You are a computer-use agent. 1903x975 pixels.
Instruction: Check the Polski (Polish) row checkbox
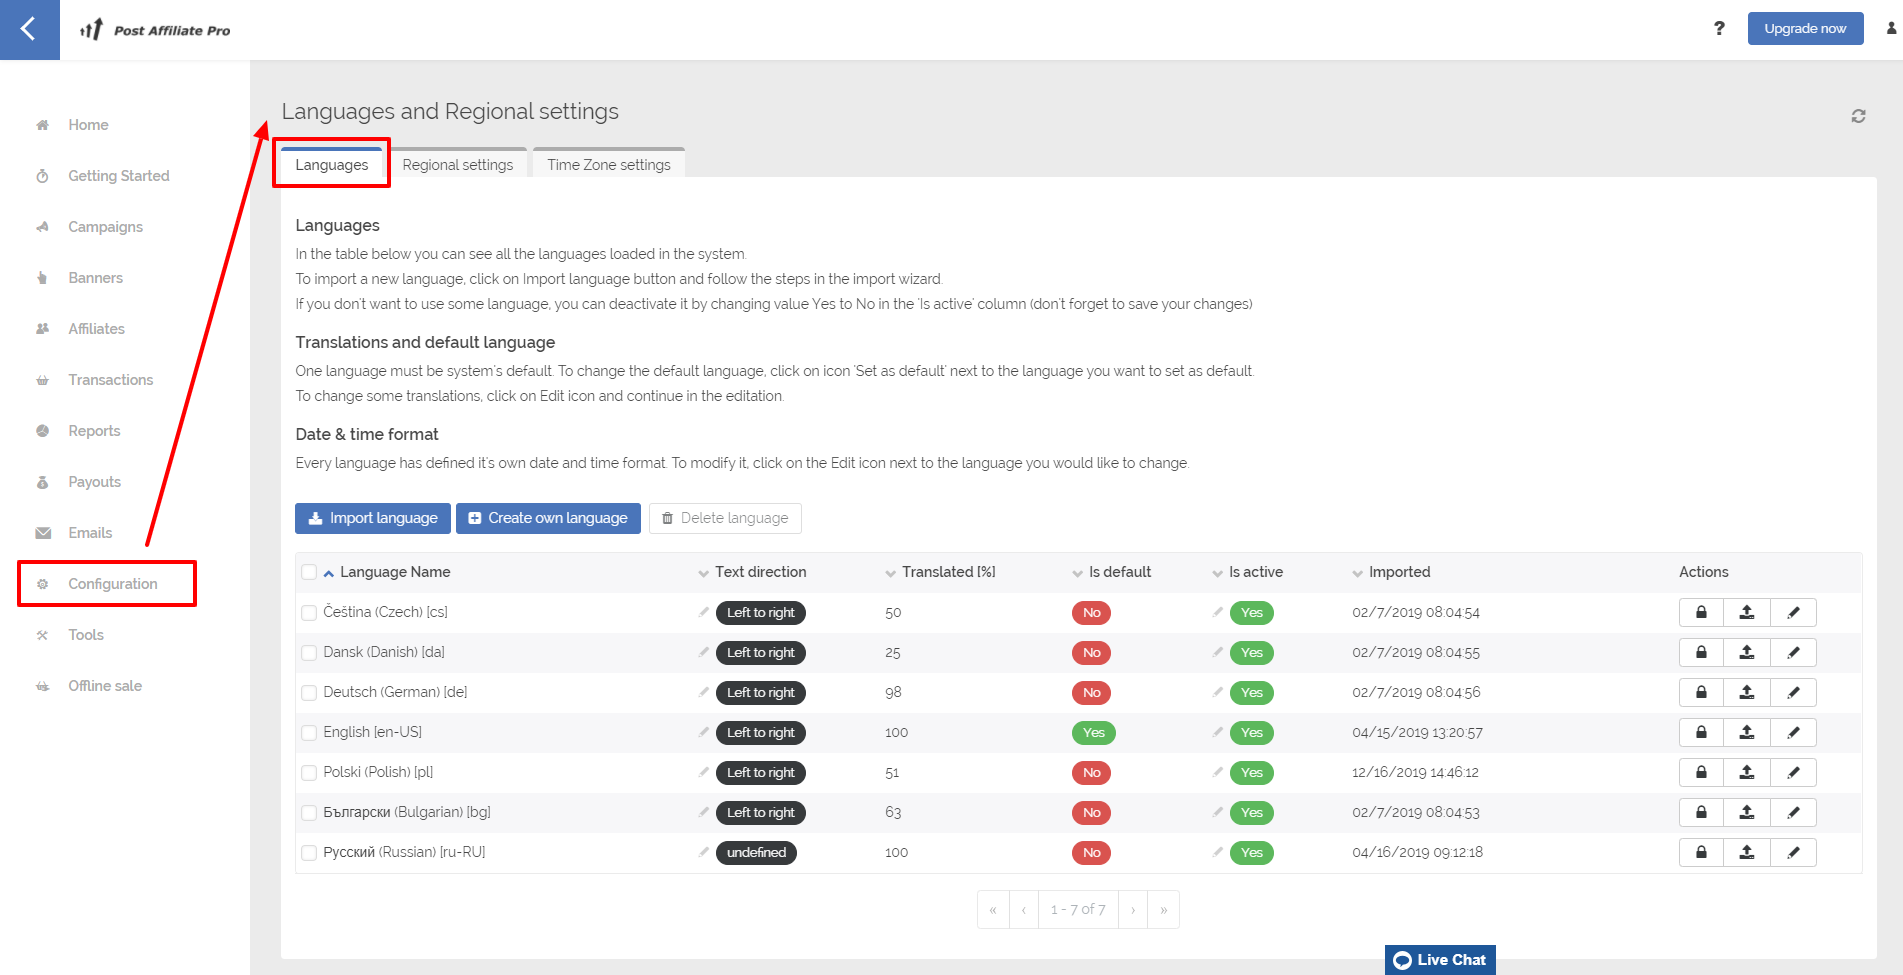click(309, 773)
